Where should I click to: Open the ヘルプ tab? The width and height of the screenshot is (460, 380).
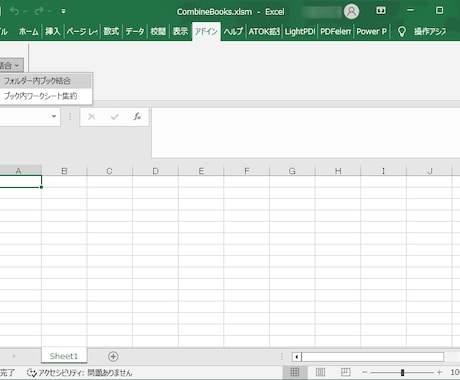[233, 32]
